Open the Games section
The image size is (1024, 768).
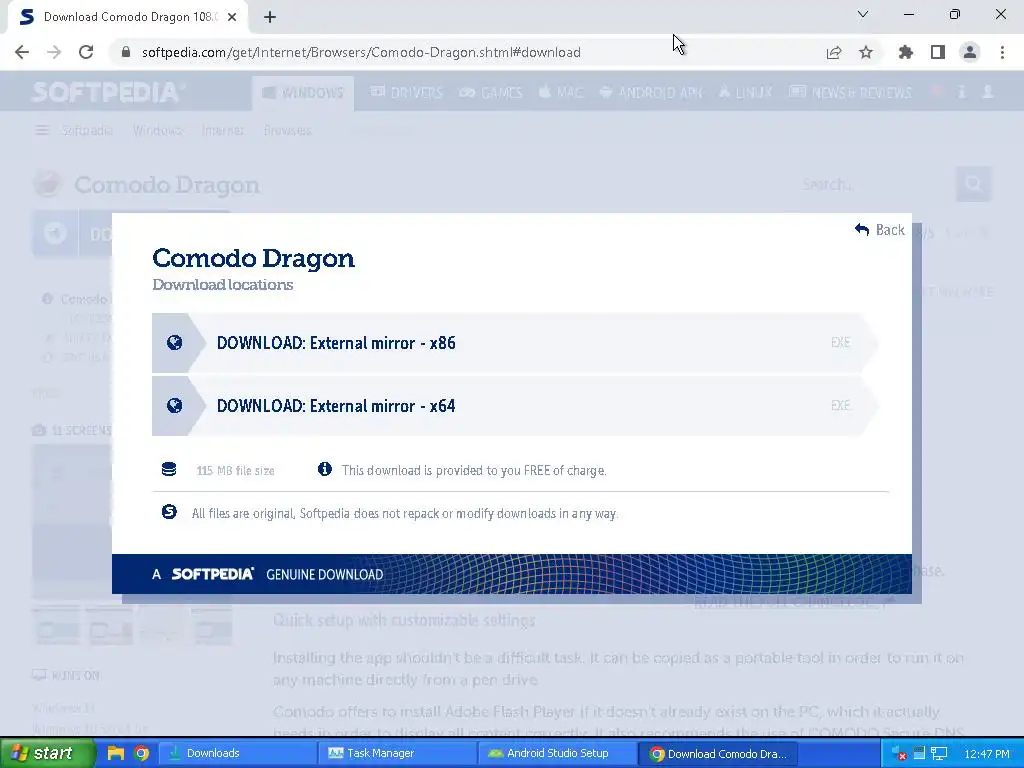[491, 93]
